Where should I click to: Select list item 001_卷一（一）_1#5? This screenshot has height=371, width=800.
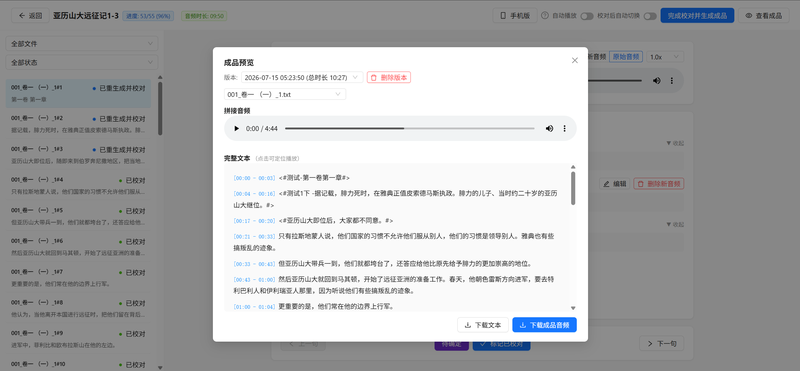(78, 216)
